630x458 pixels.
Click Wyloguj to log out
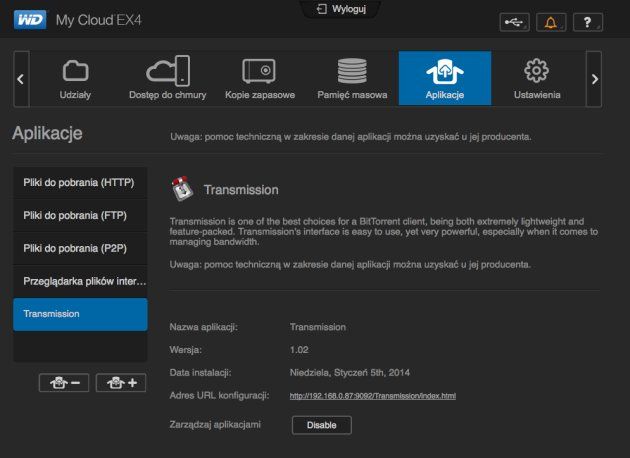[342, 9]
